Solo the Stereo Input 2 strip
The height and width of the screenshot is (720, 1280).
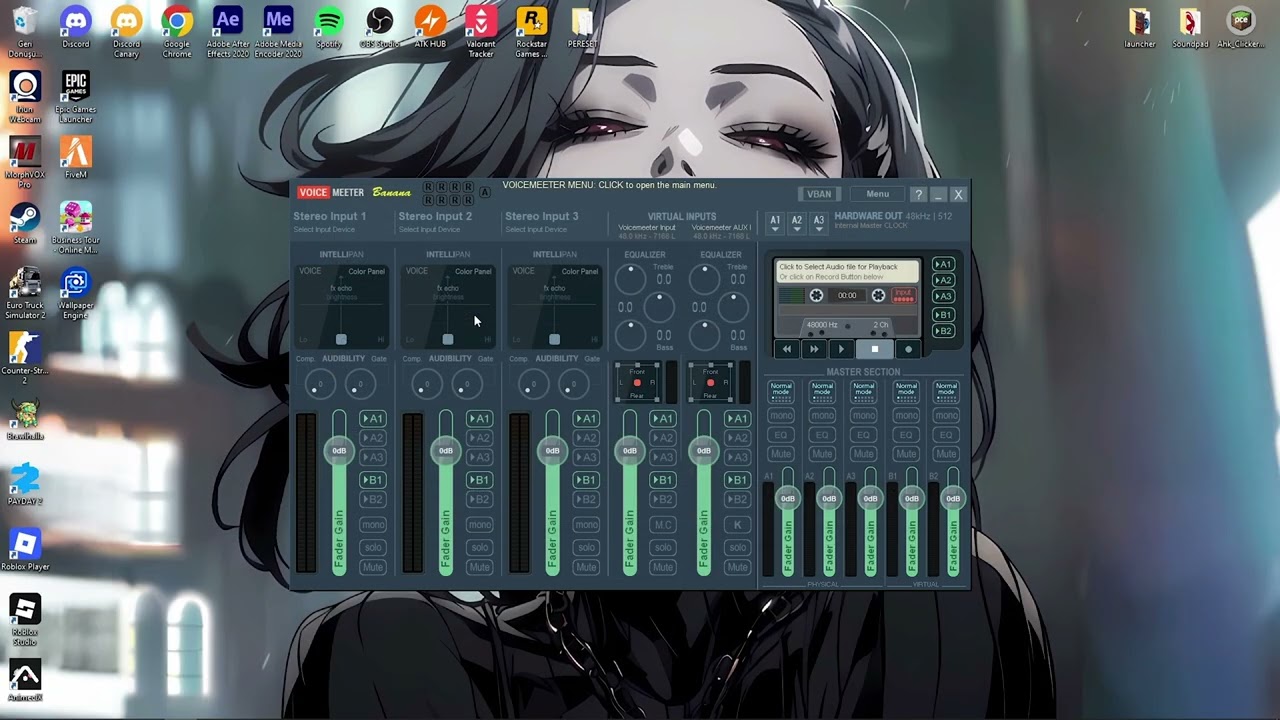479,547
